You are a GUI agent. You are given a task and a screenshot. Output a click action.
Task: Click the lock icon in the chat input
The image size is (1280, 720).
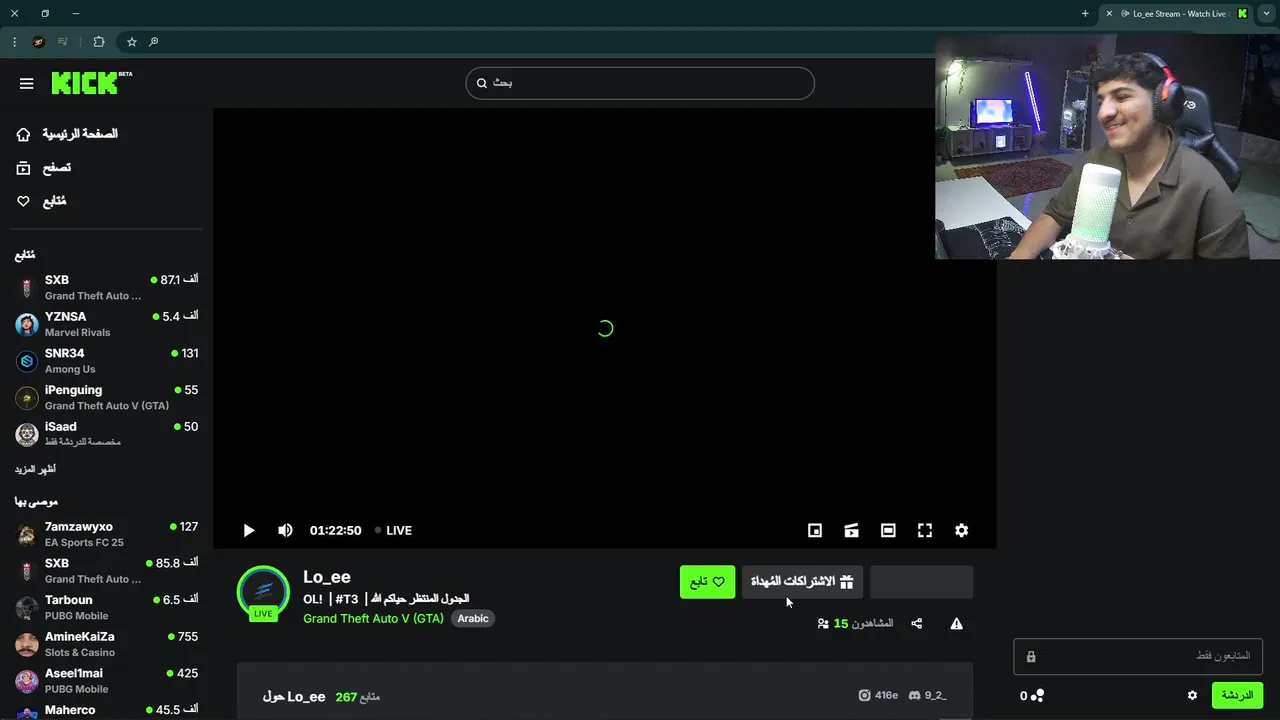1031,657
